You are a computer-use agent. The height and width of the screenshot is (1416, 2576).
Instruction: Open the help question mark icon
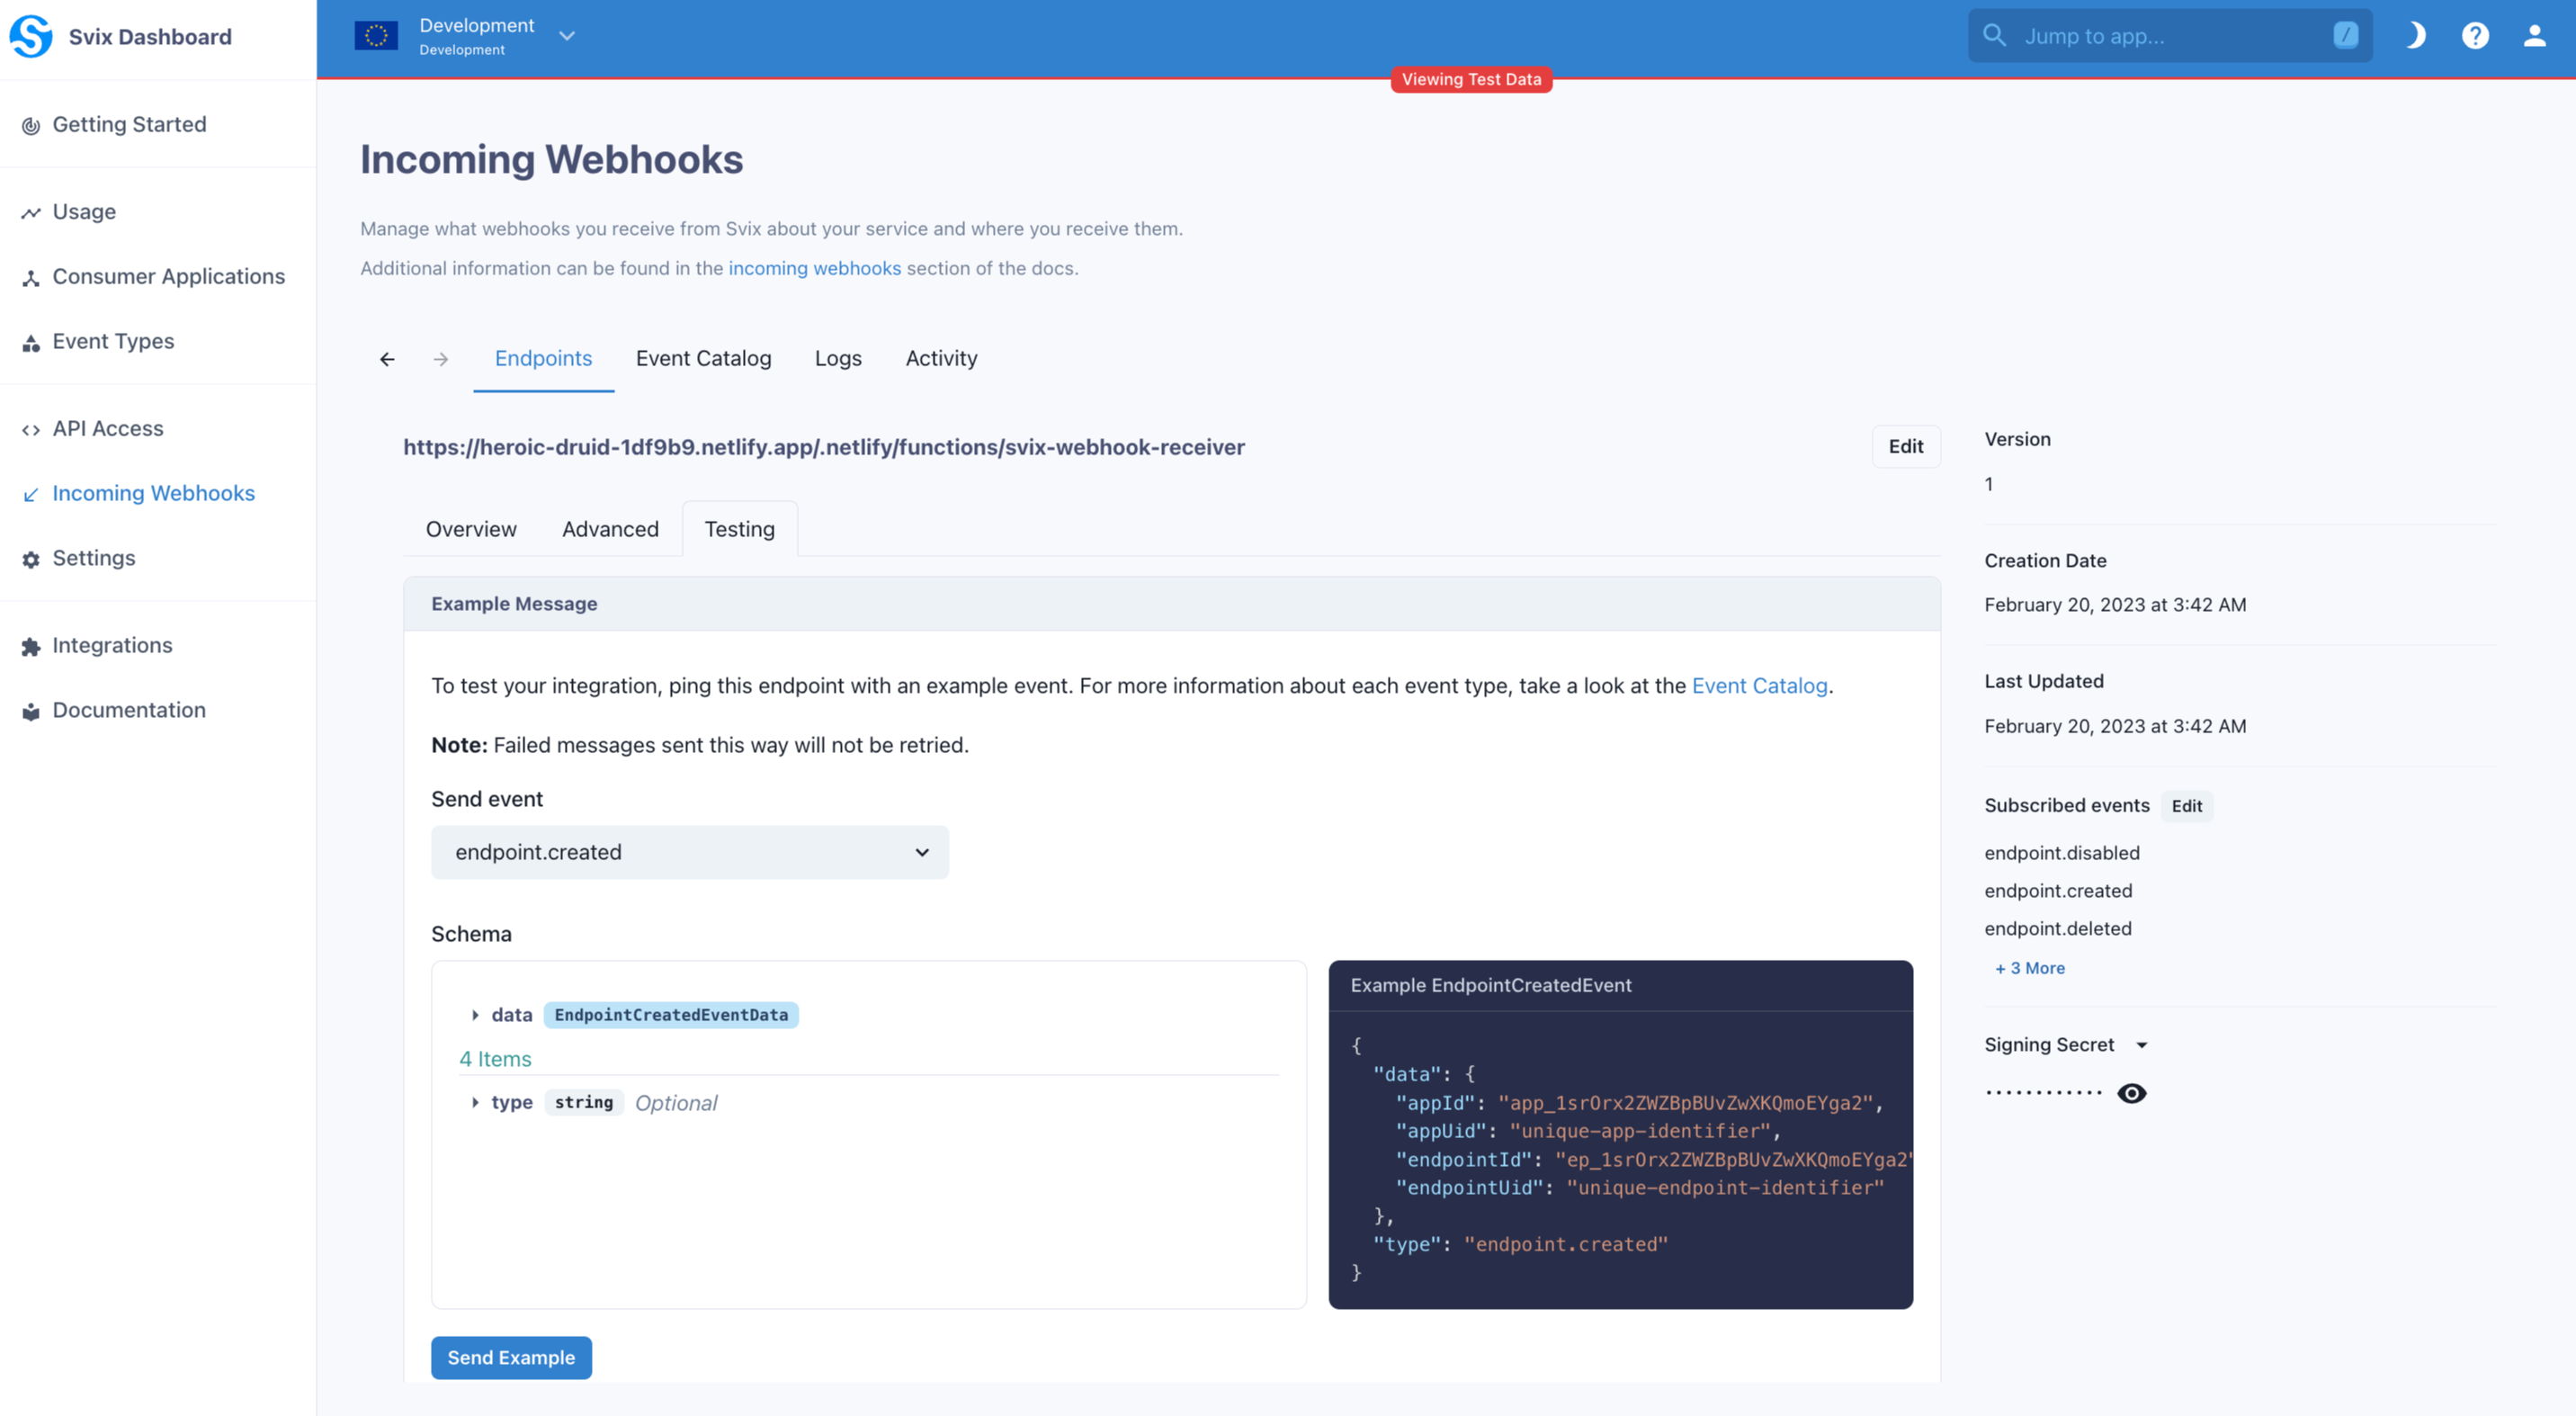coord(2475,36)
